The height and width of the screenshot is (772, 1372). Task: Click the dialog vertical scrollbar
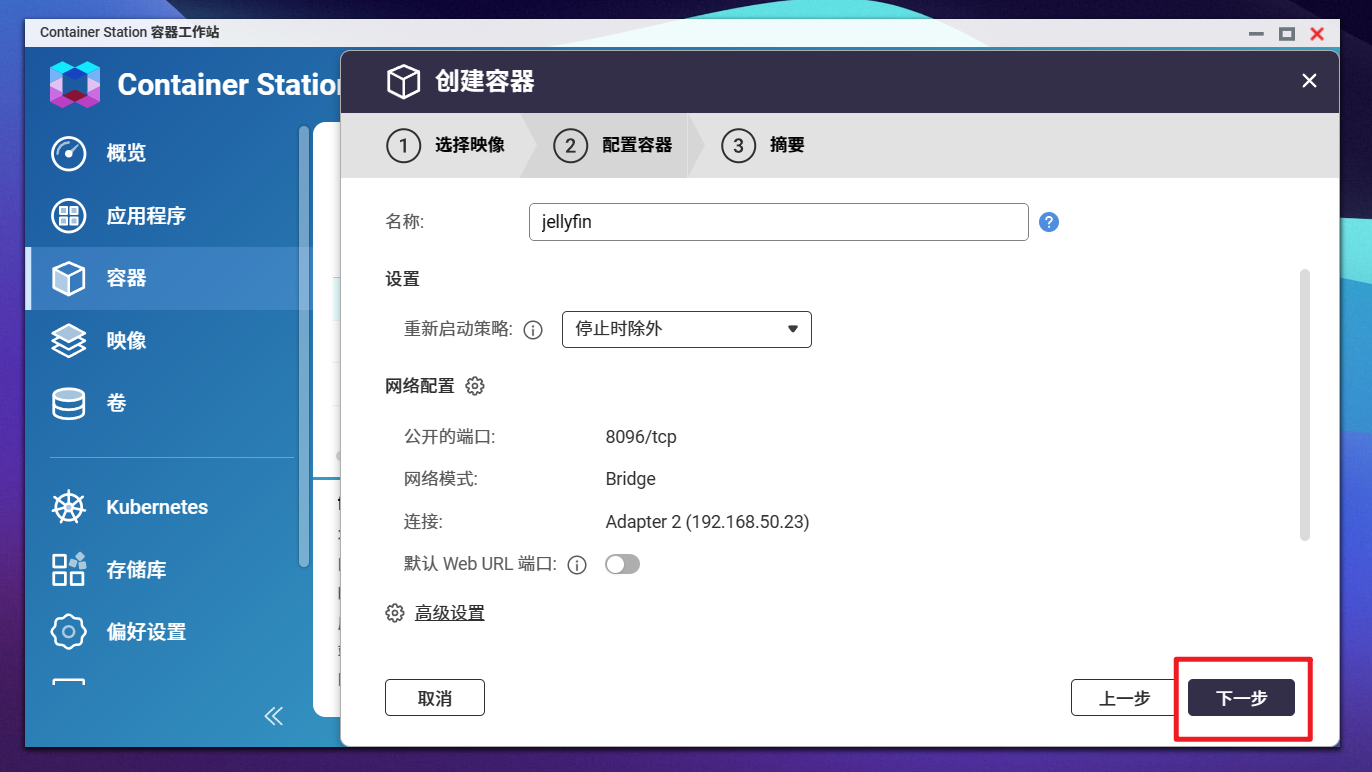1305,405
